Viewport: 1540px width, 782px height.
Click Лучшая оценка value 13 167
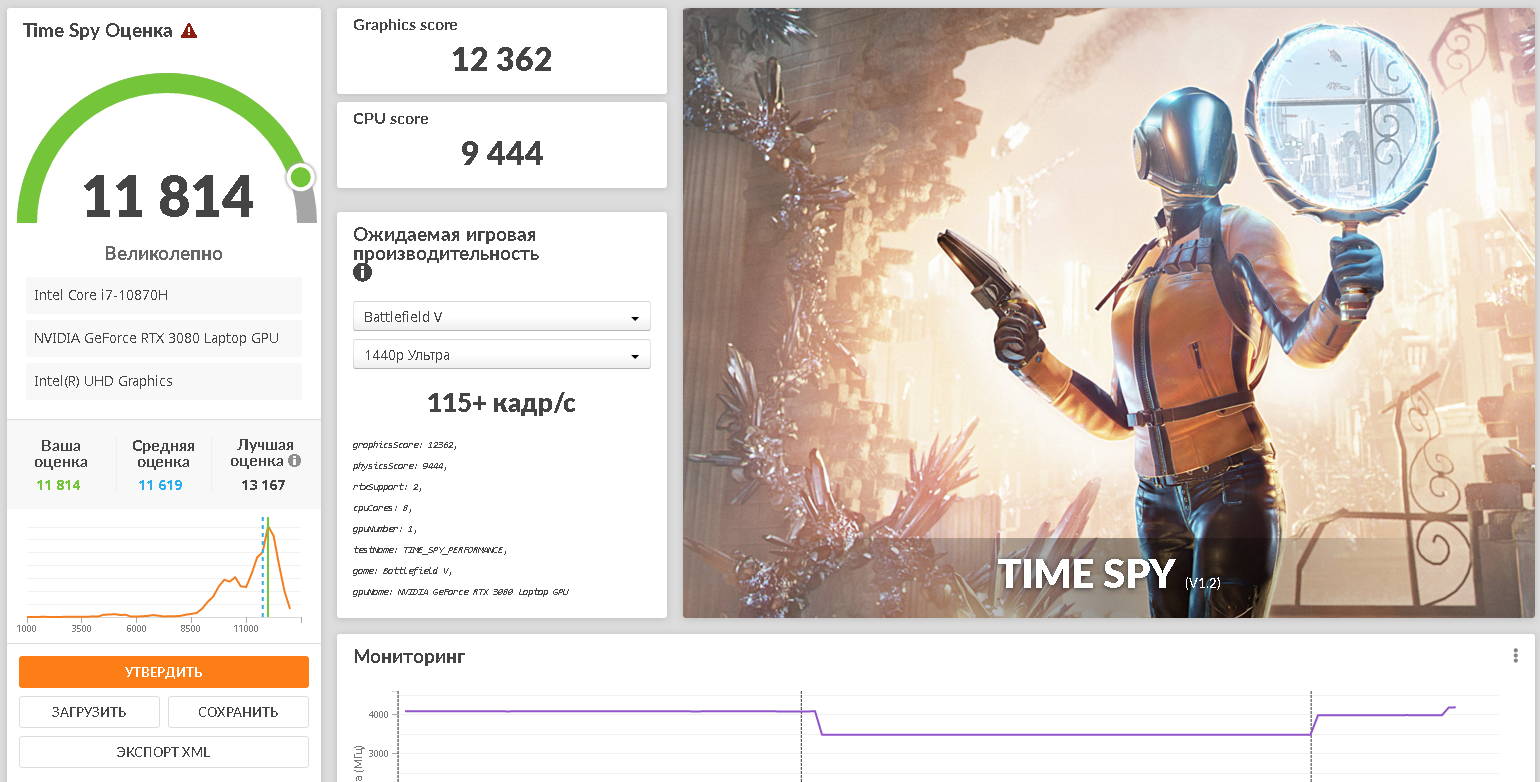pos(263,485)
